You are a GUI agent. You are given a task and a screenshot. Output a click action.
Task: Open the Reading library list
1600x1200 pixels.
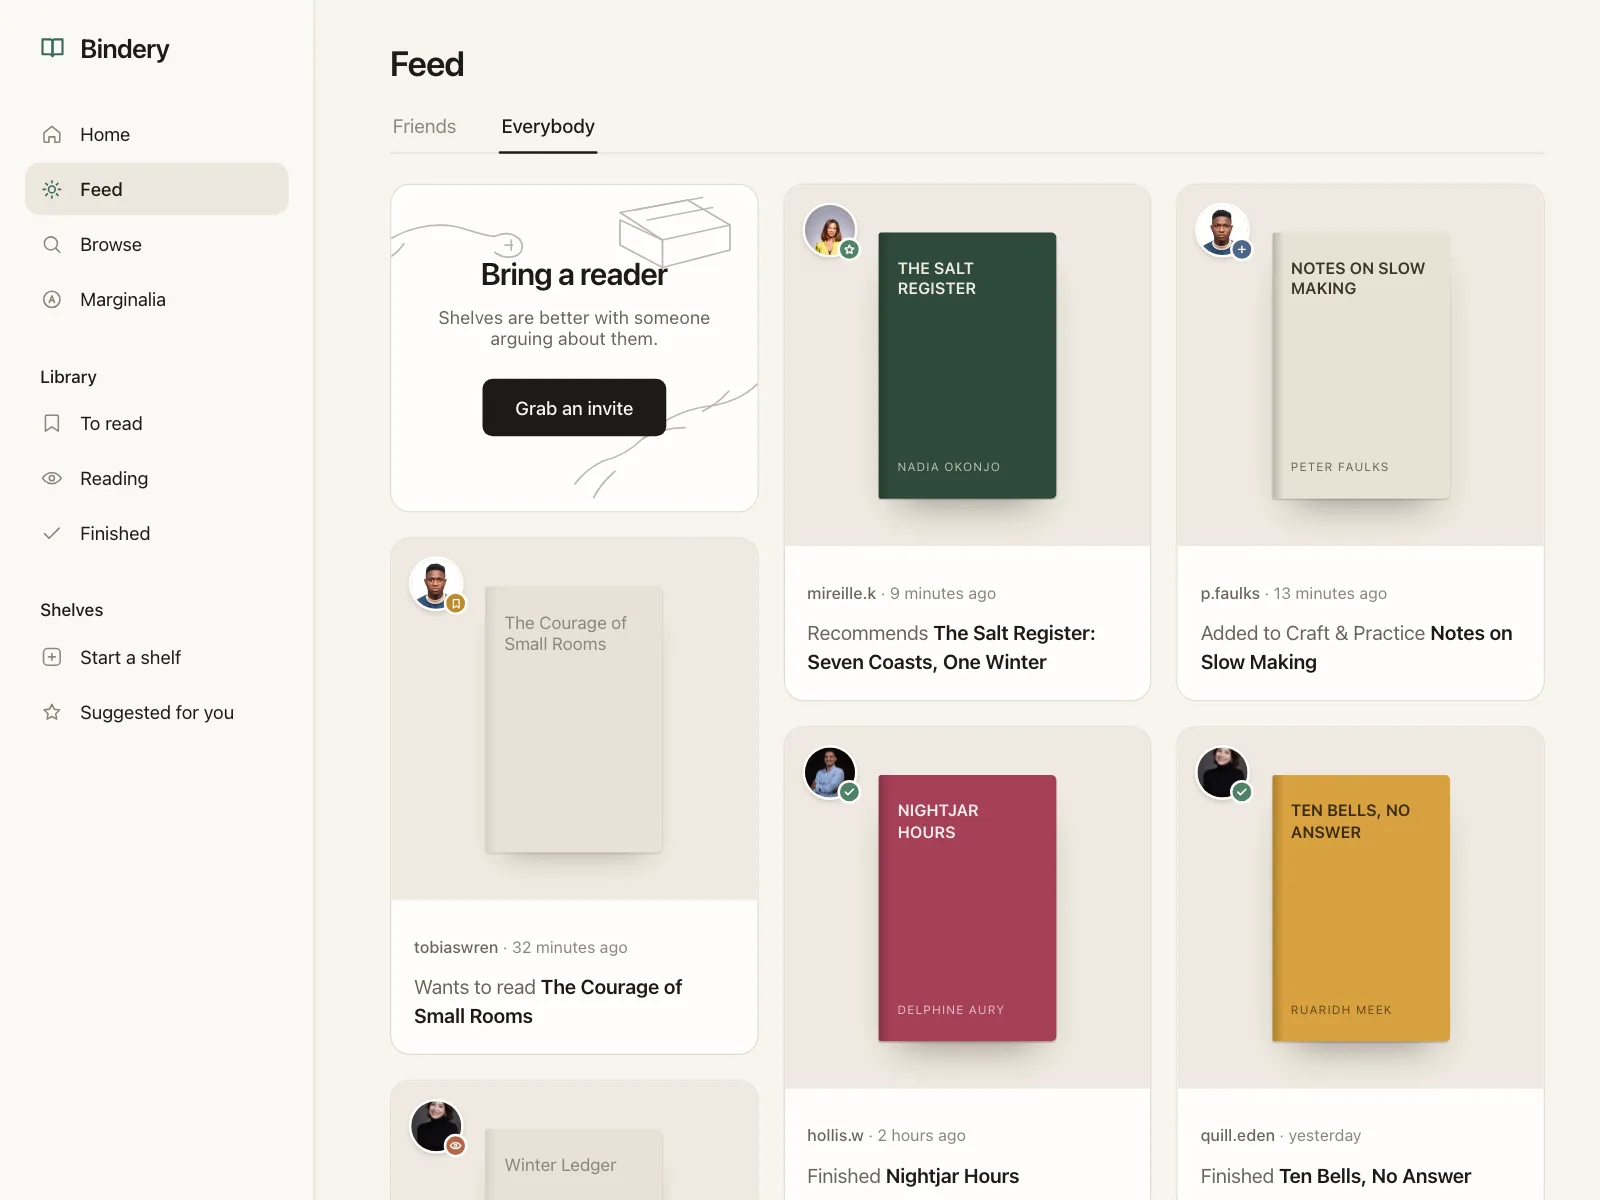coord(157,478)
